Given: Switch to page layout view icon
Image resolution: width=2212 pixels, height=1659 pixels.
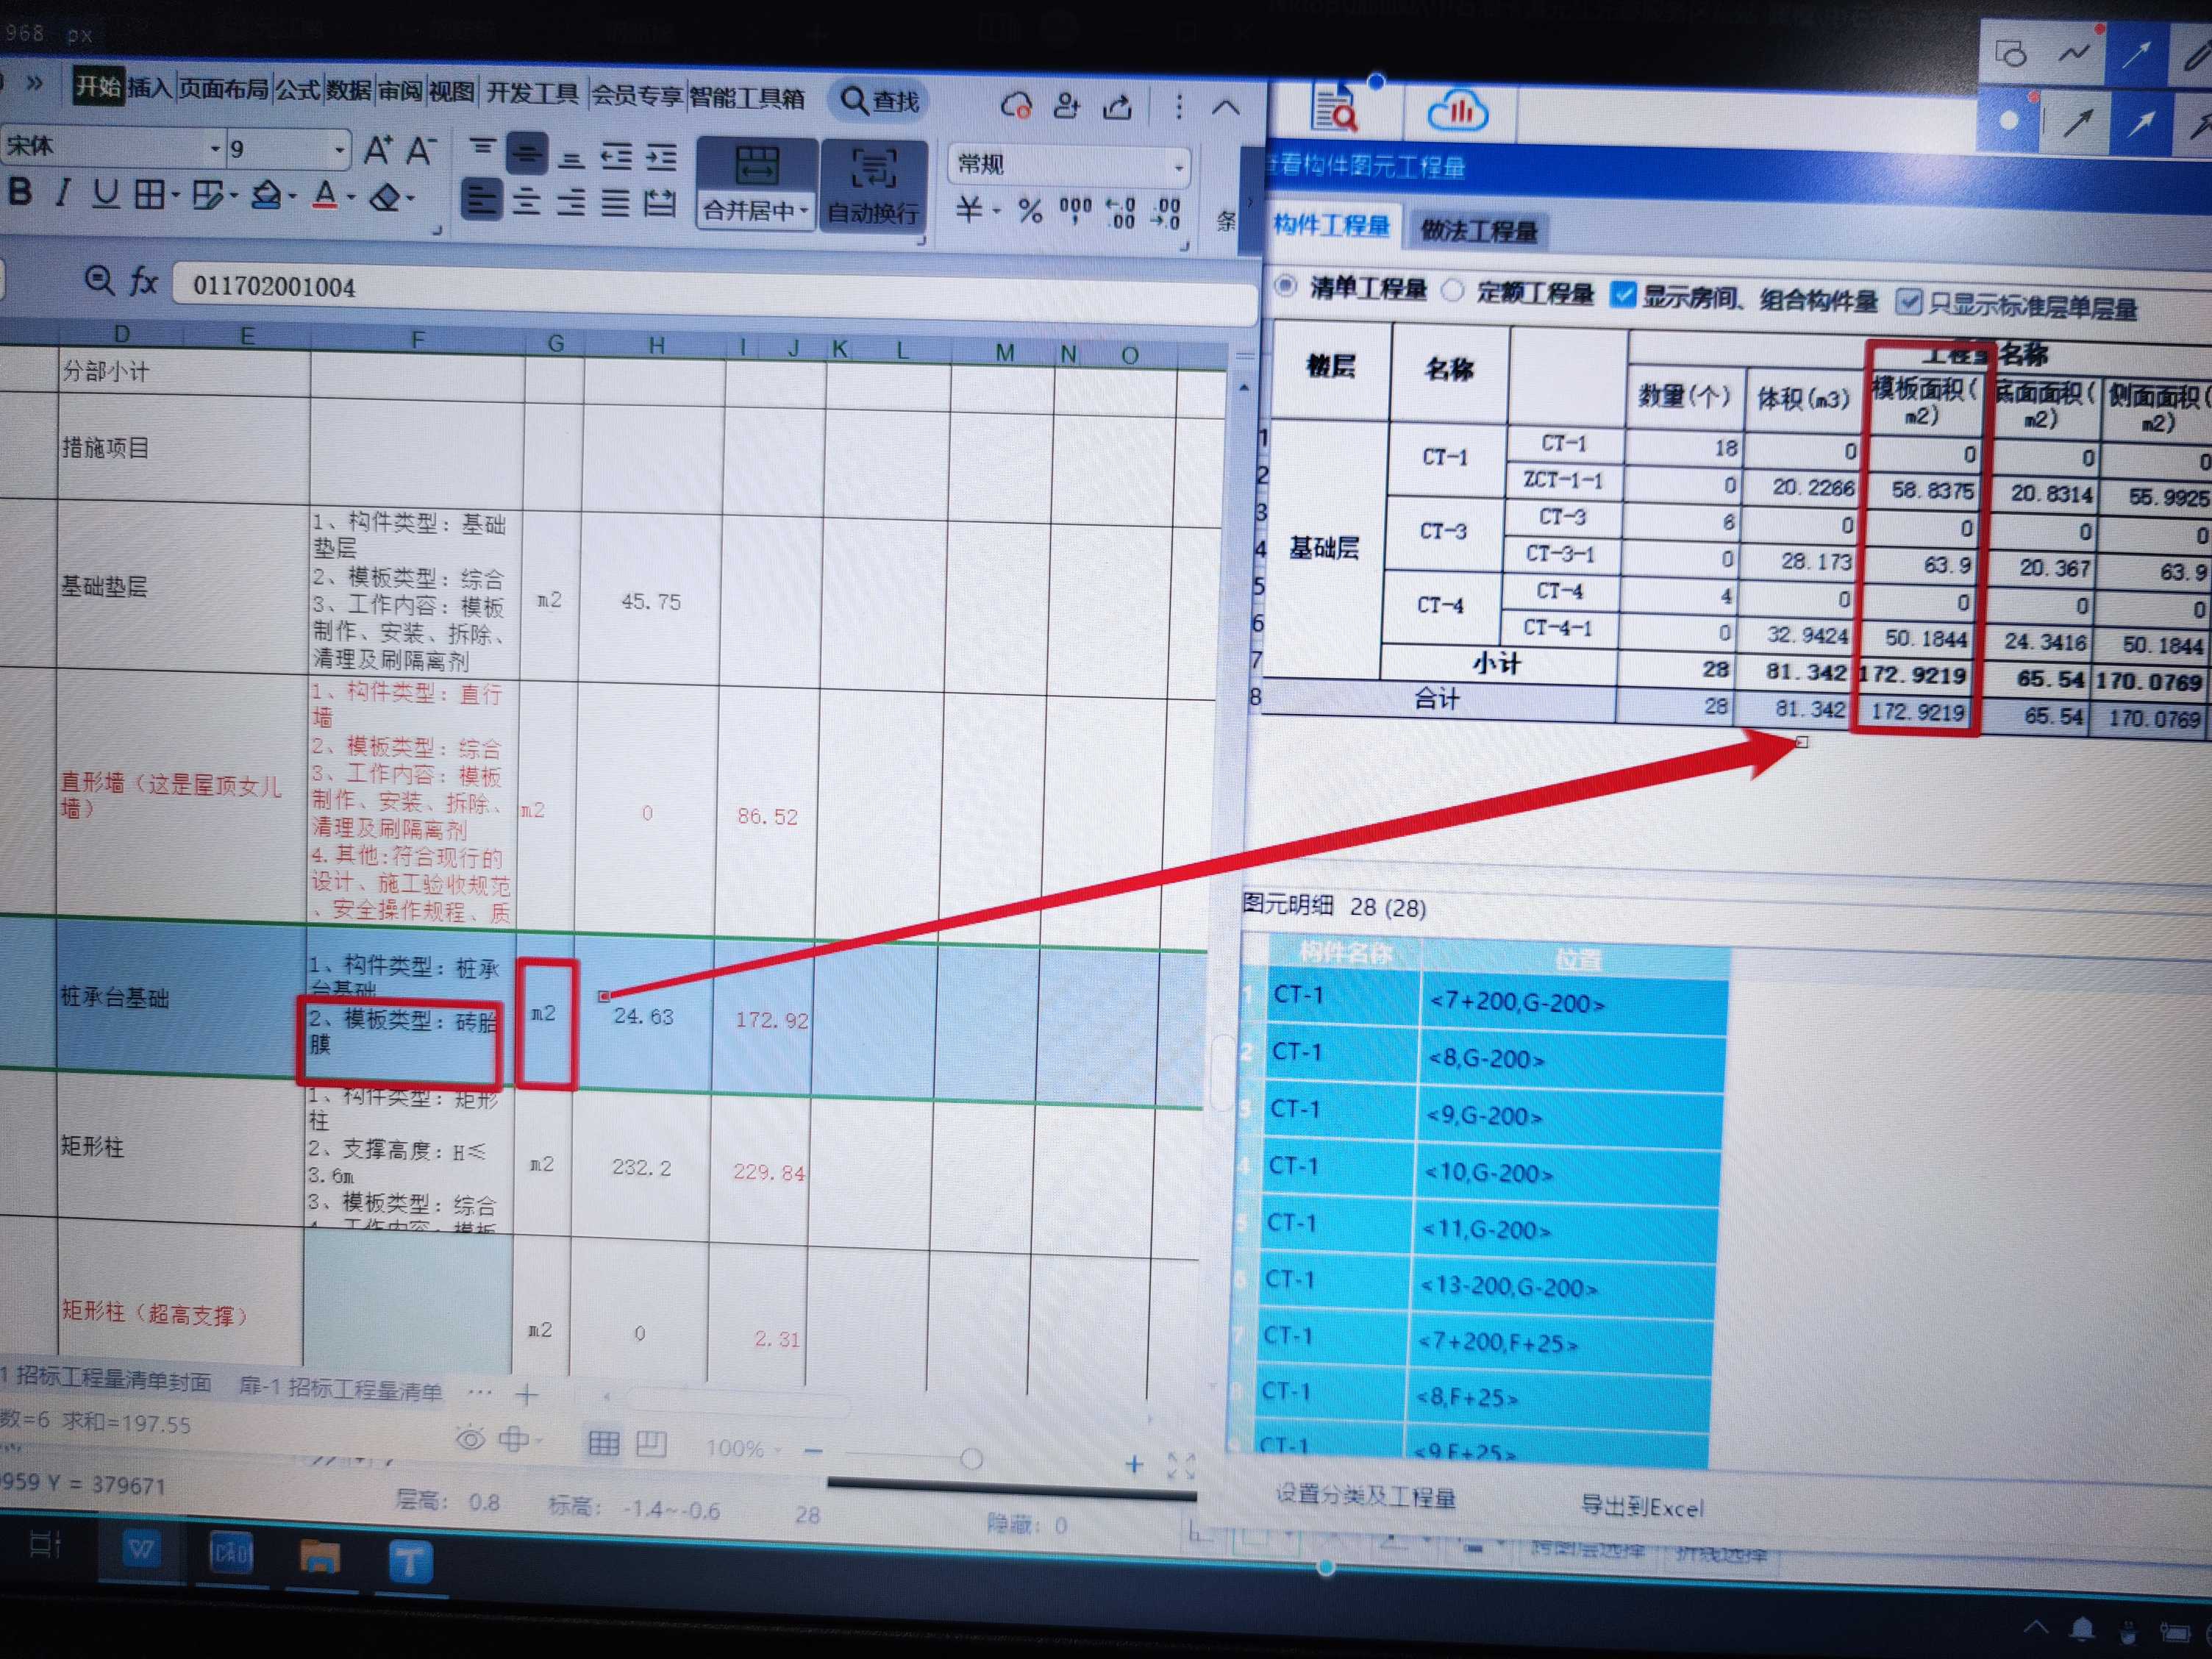Looking at the screenshot, I should pos(651,1443).
